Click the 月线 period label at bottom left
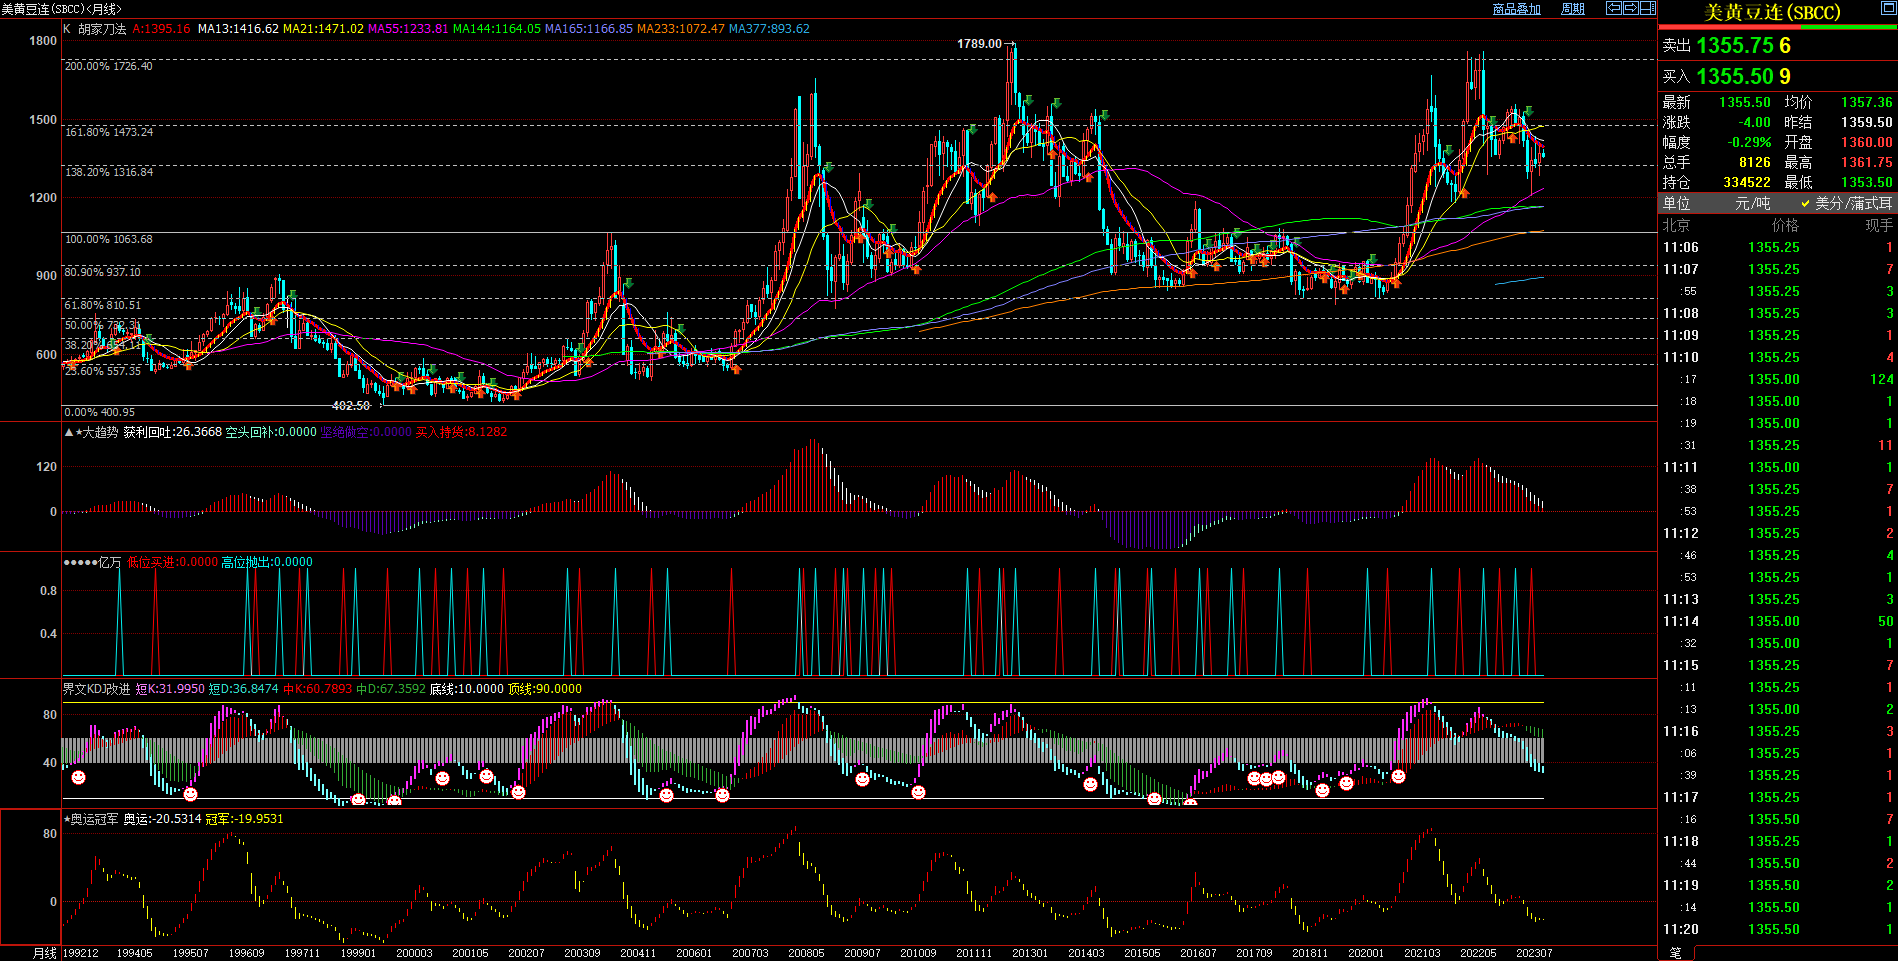The width and height of the screenshot is (1898, 961). coord(45,953)
